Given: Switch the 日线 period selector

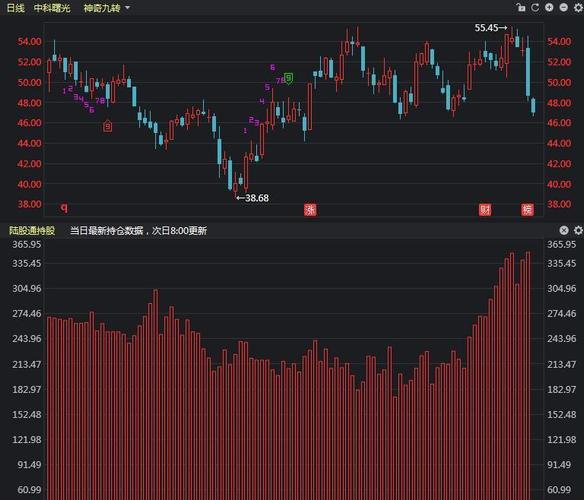Looking at the screenshot, I should pos(16,8).
